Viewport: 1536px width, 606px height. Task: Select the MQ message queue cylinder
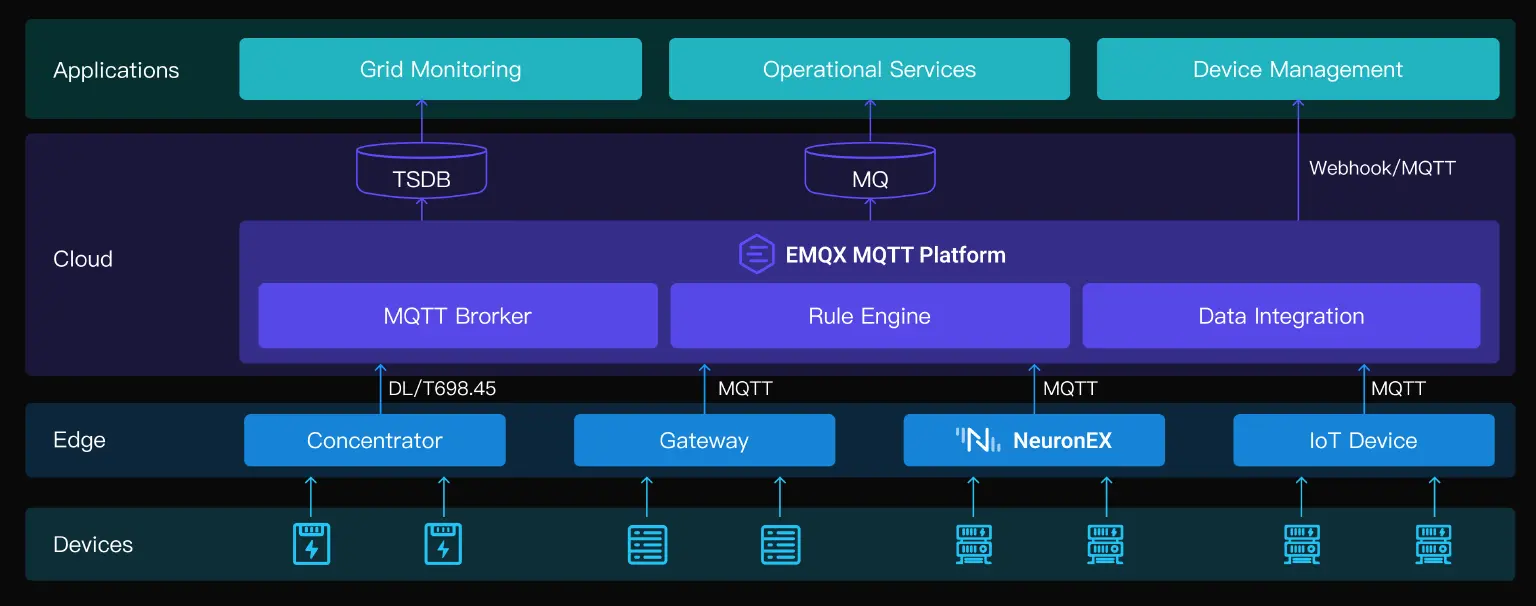point(870,170)
